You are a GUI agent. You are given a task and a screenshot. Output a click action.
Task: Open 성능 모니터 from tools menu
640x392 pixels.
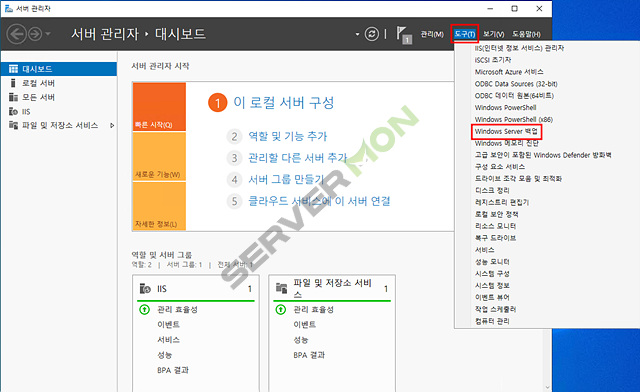pos(492,262)
